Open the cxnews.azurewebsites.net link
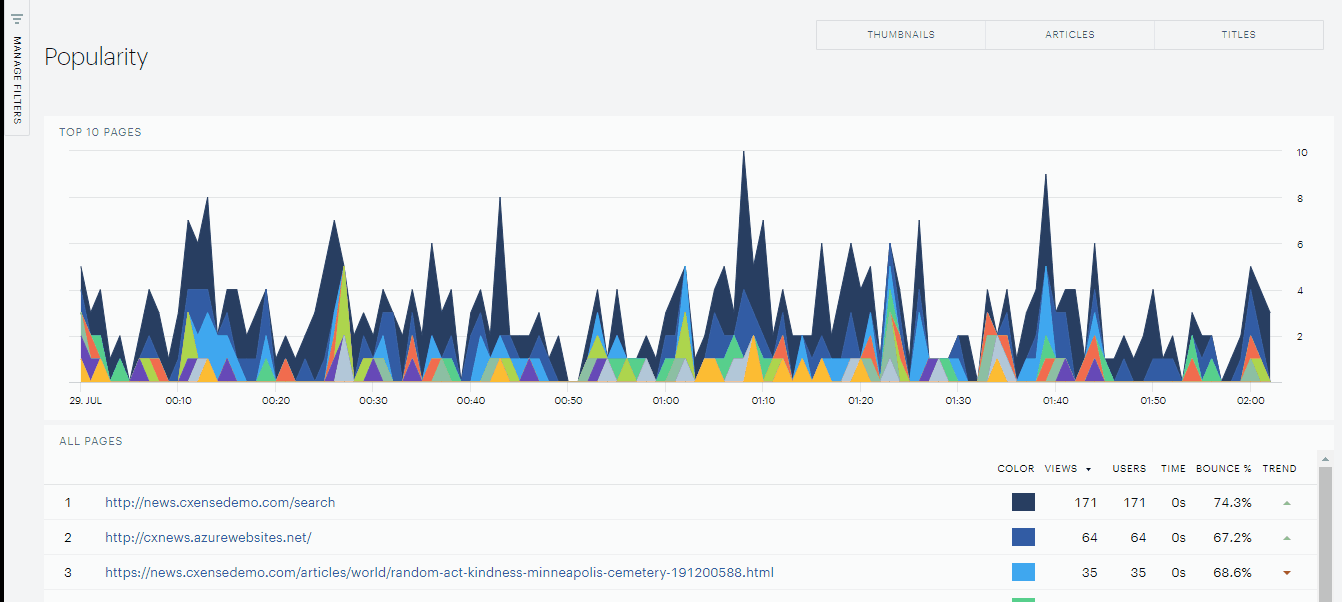Screen dimensions: 1342x602 (x=208, y=538)
